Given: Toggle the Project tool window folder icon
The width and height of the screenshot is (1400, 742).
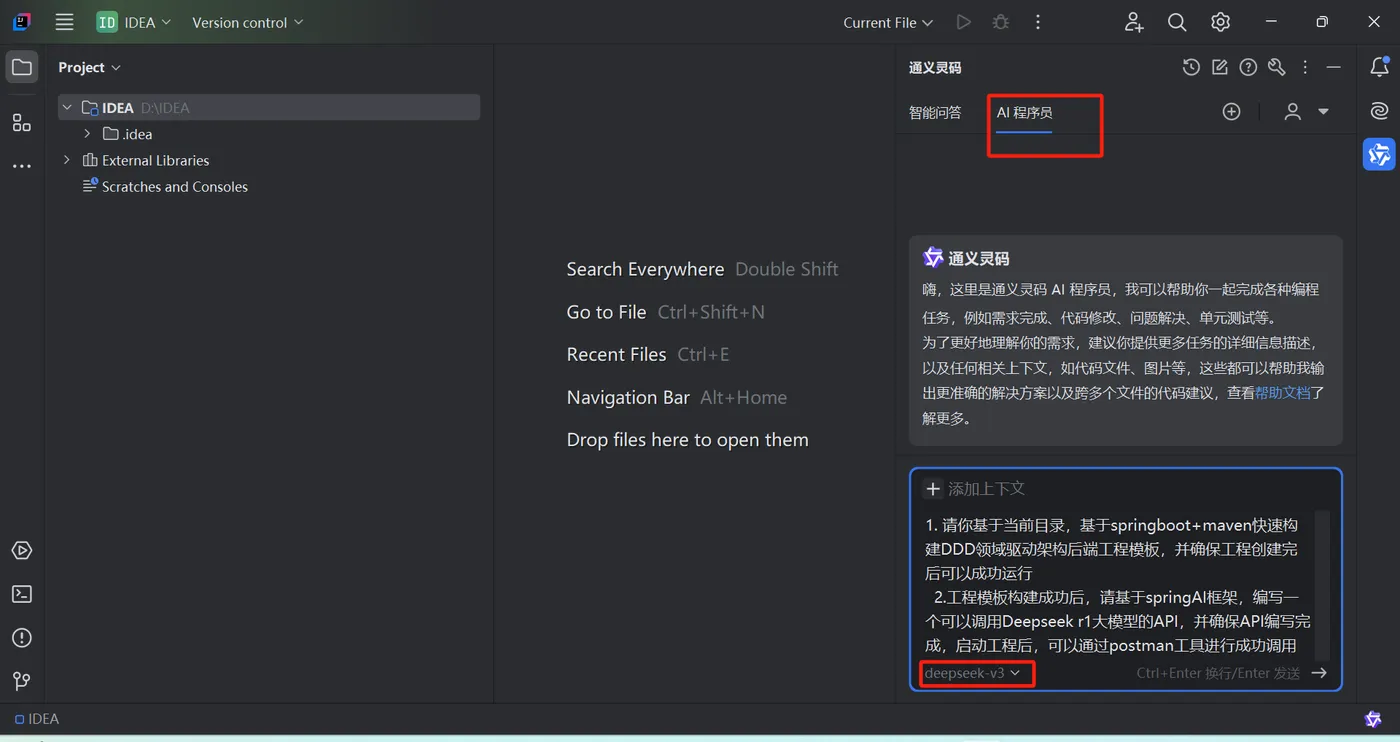Looking at the screenshot, I should (22, 67).
